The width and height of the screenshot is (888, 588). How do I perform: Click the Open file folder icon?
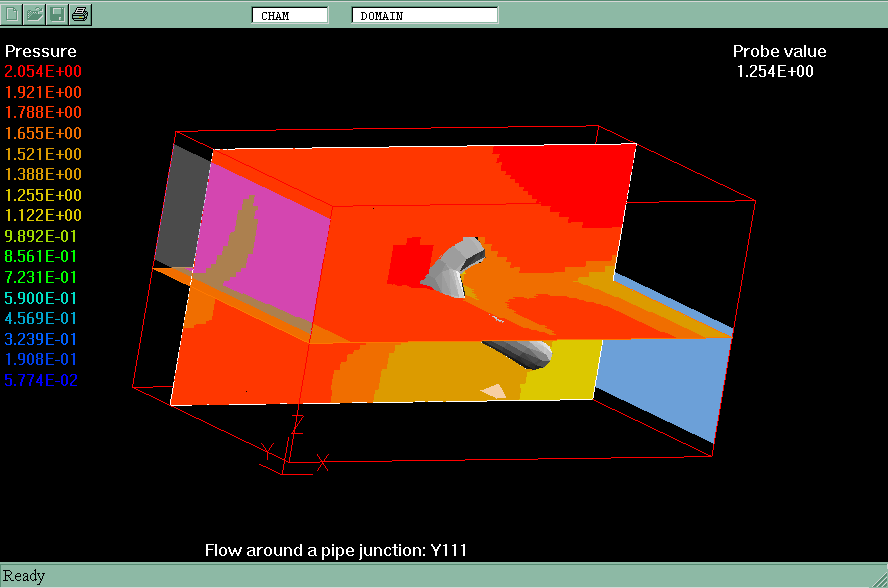(35, 14)
